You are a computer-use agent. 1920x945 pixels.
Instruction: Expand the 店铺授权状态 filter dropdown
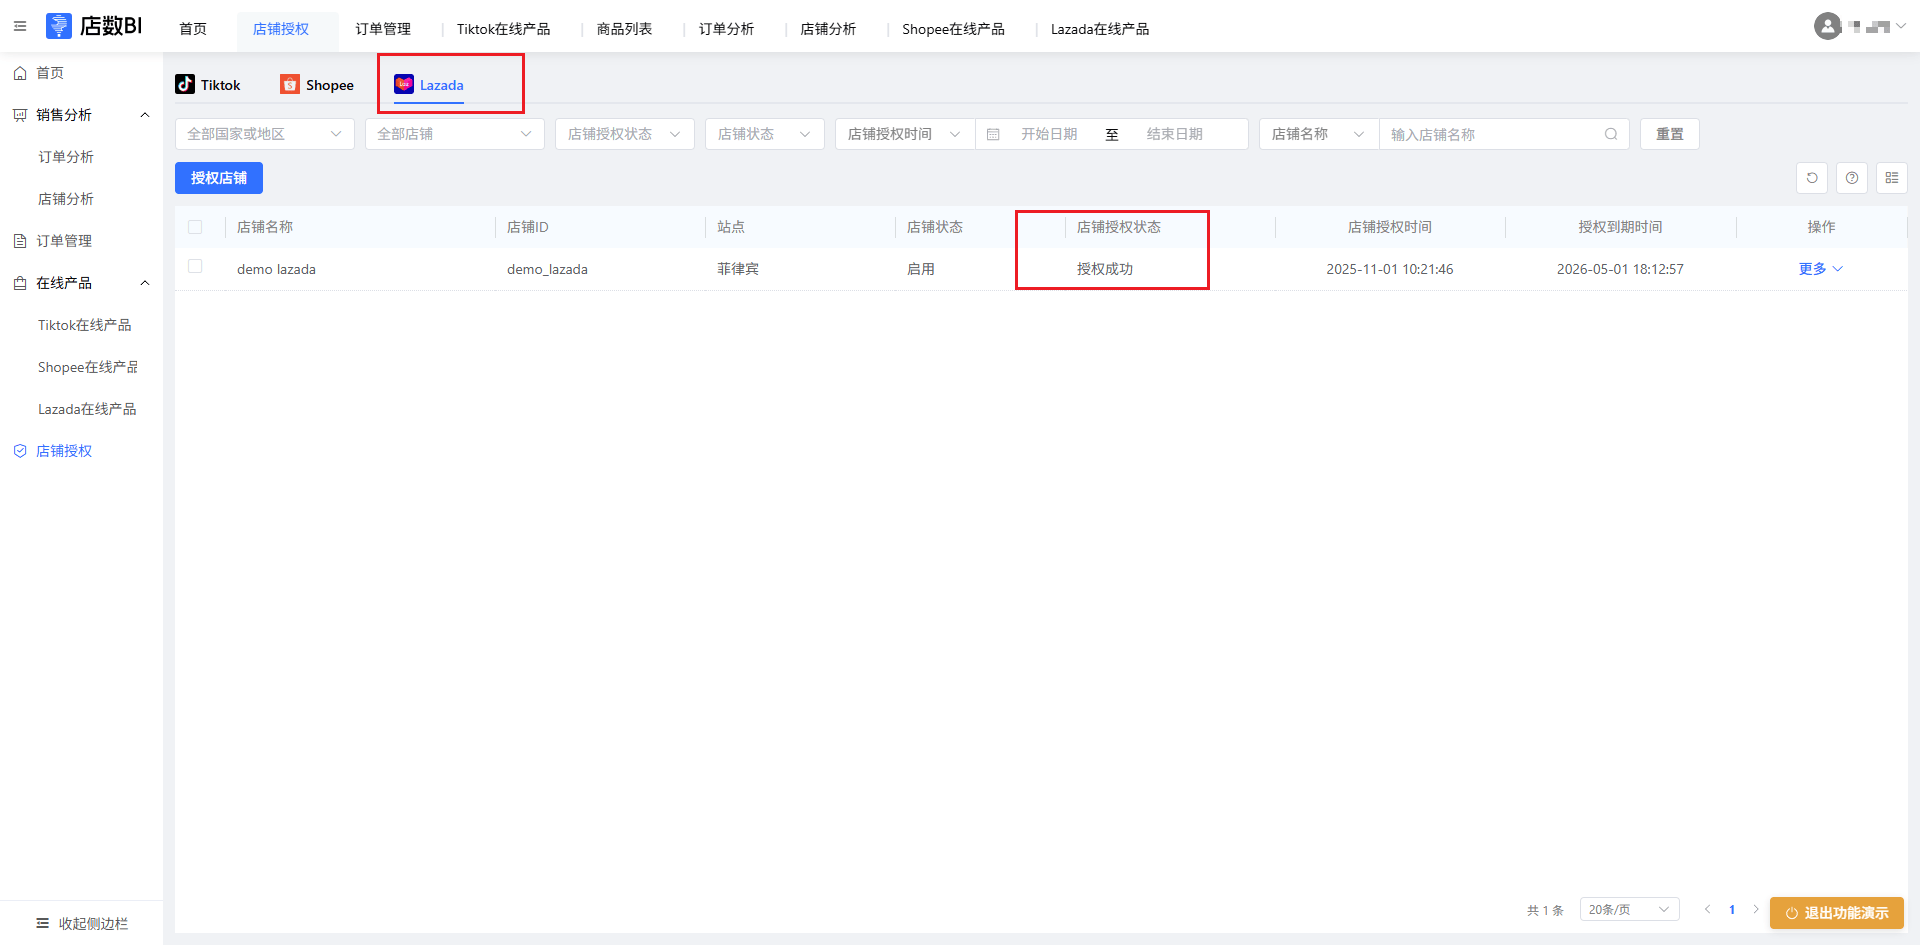pyautogui.click(x=624, y=134)
